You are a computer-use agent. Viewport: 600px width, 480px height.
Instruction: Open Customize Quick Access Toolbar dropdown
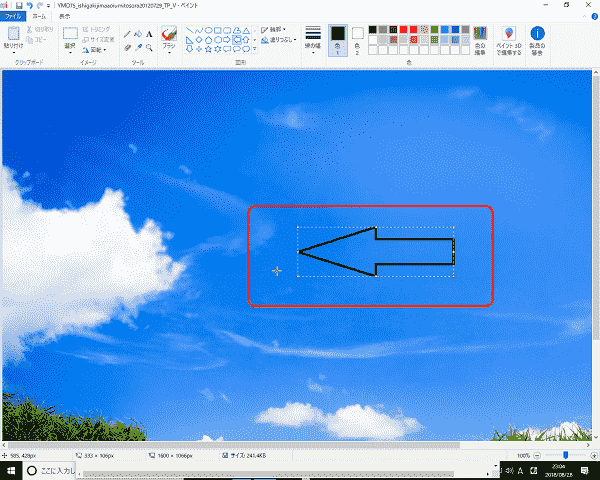click(x=49, y=6)
